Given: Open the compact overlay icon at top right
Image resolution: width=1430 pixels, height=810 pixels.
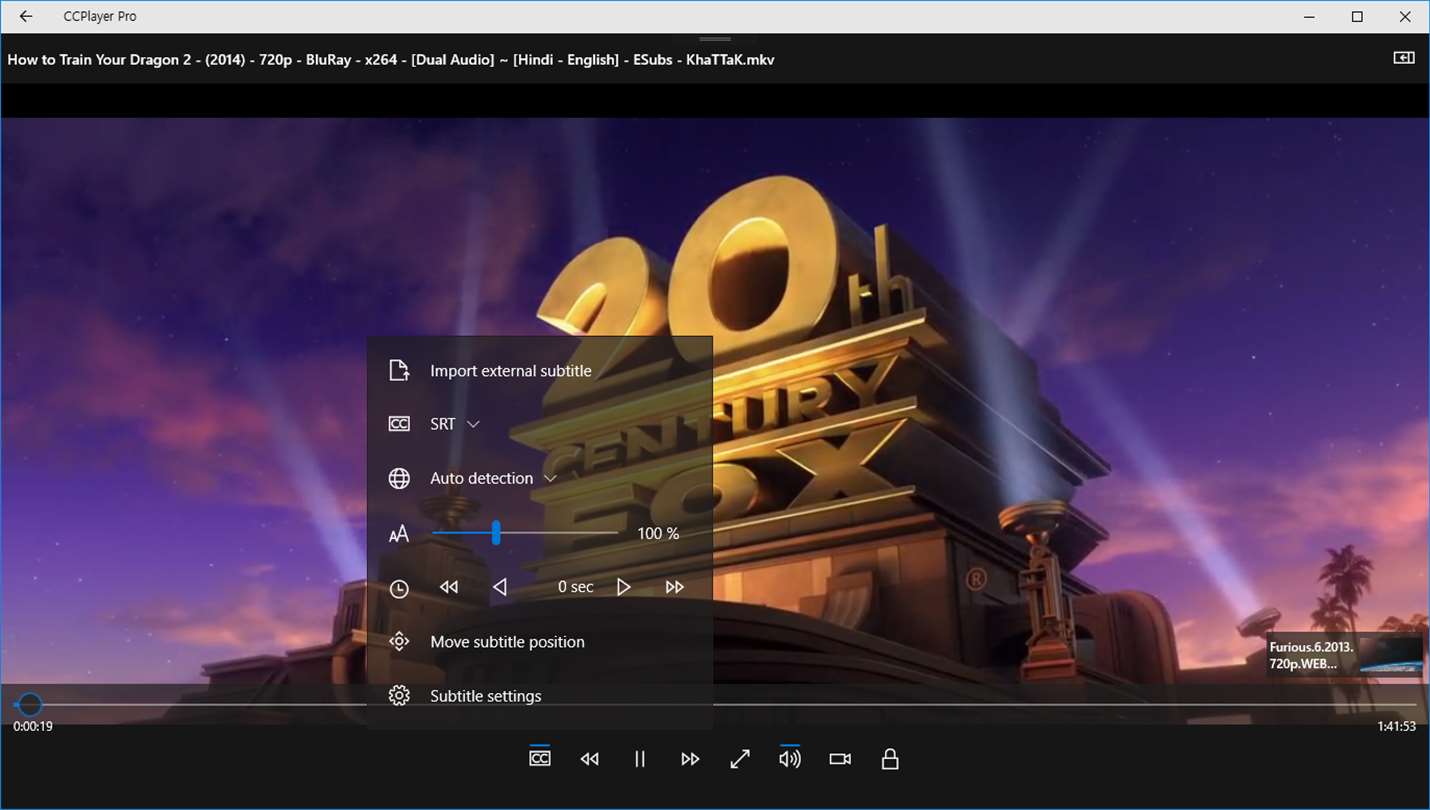Looking at the screenshot, I should [x=1404, y=58].
